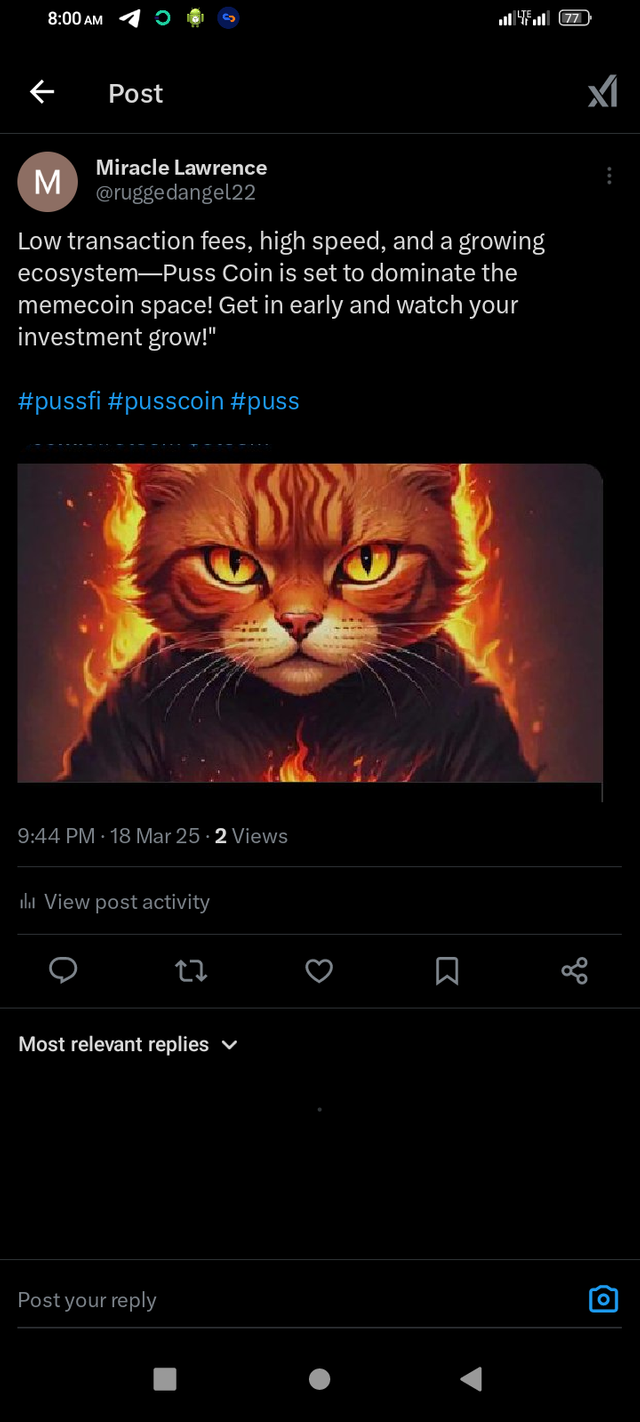Tap the Android recent apps square button
640x1422 pixels.
(x=165, y=1379)
